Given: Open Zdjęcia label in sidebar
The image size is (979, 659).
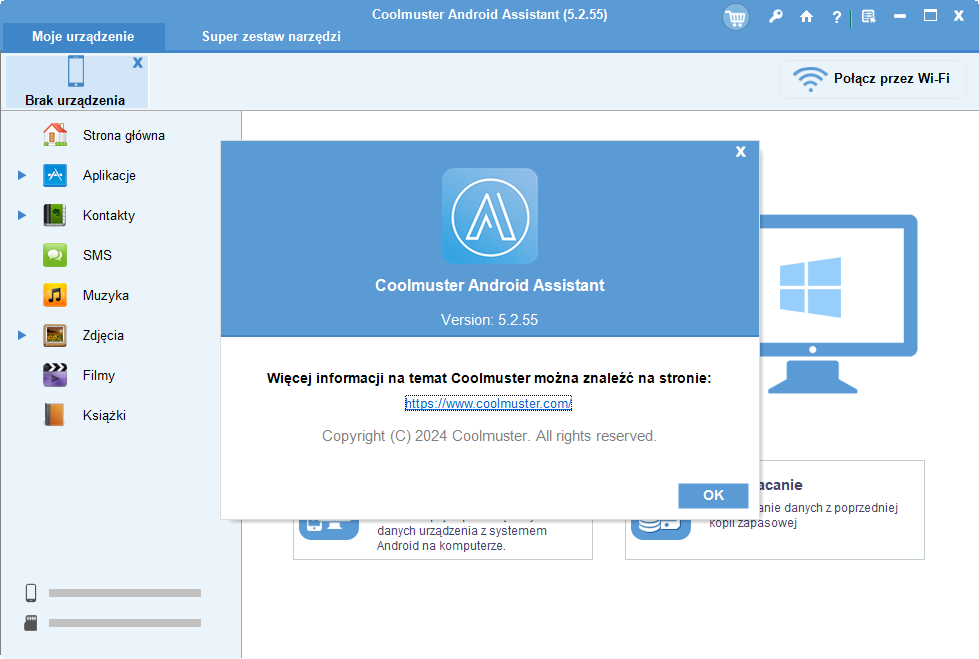Looking at the screenshot, I should click(103, 335).
